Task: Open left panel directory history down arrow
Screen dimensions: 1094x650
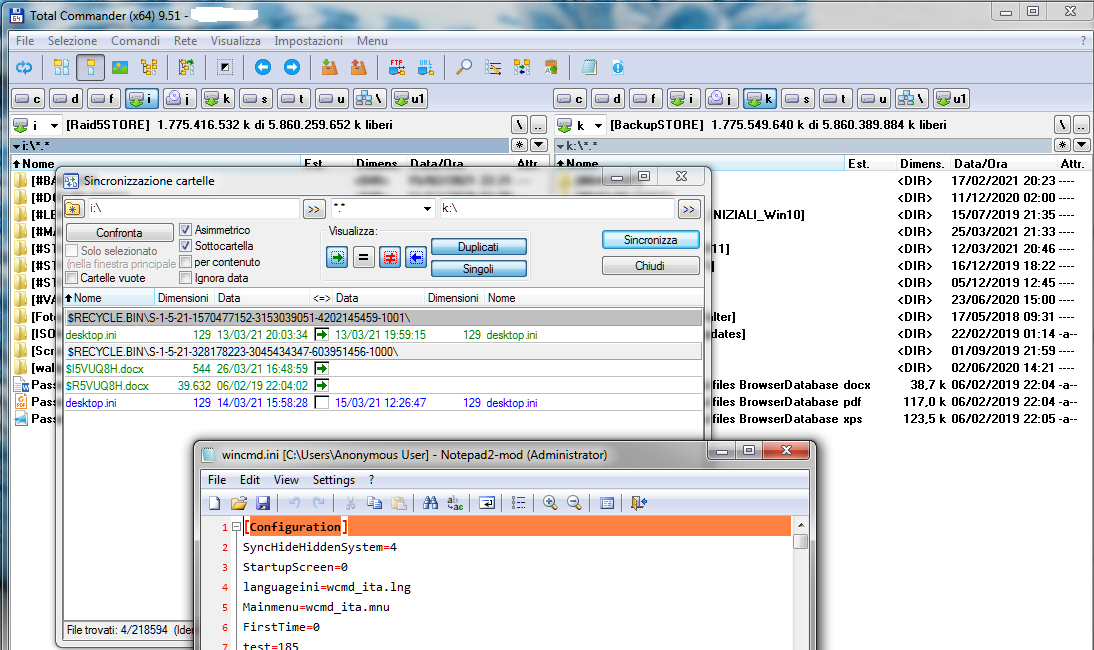Action: (539, 145)
